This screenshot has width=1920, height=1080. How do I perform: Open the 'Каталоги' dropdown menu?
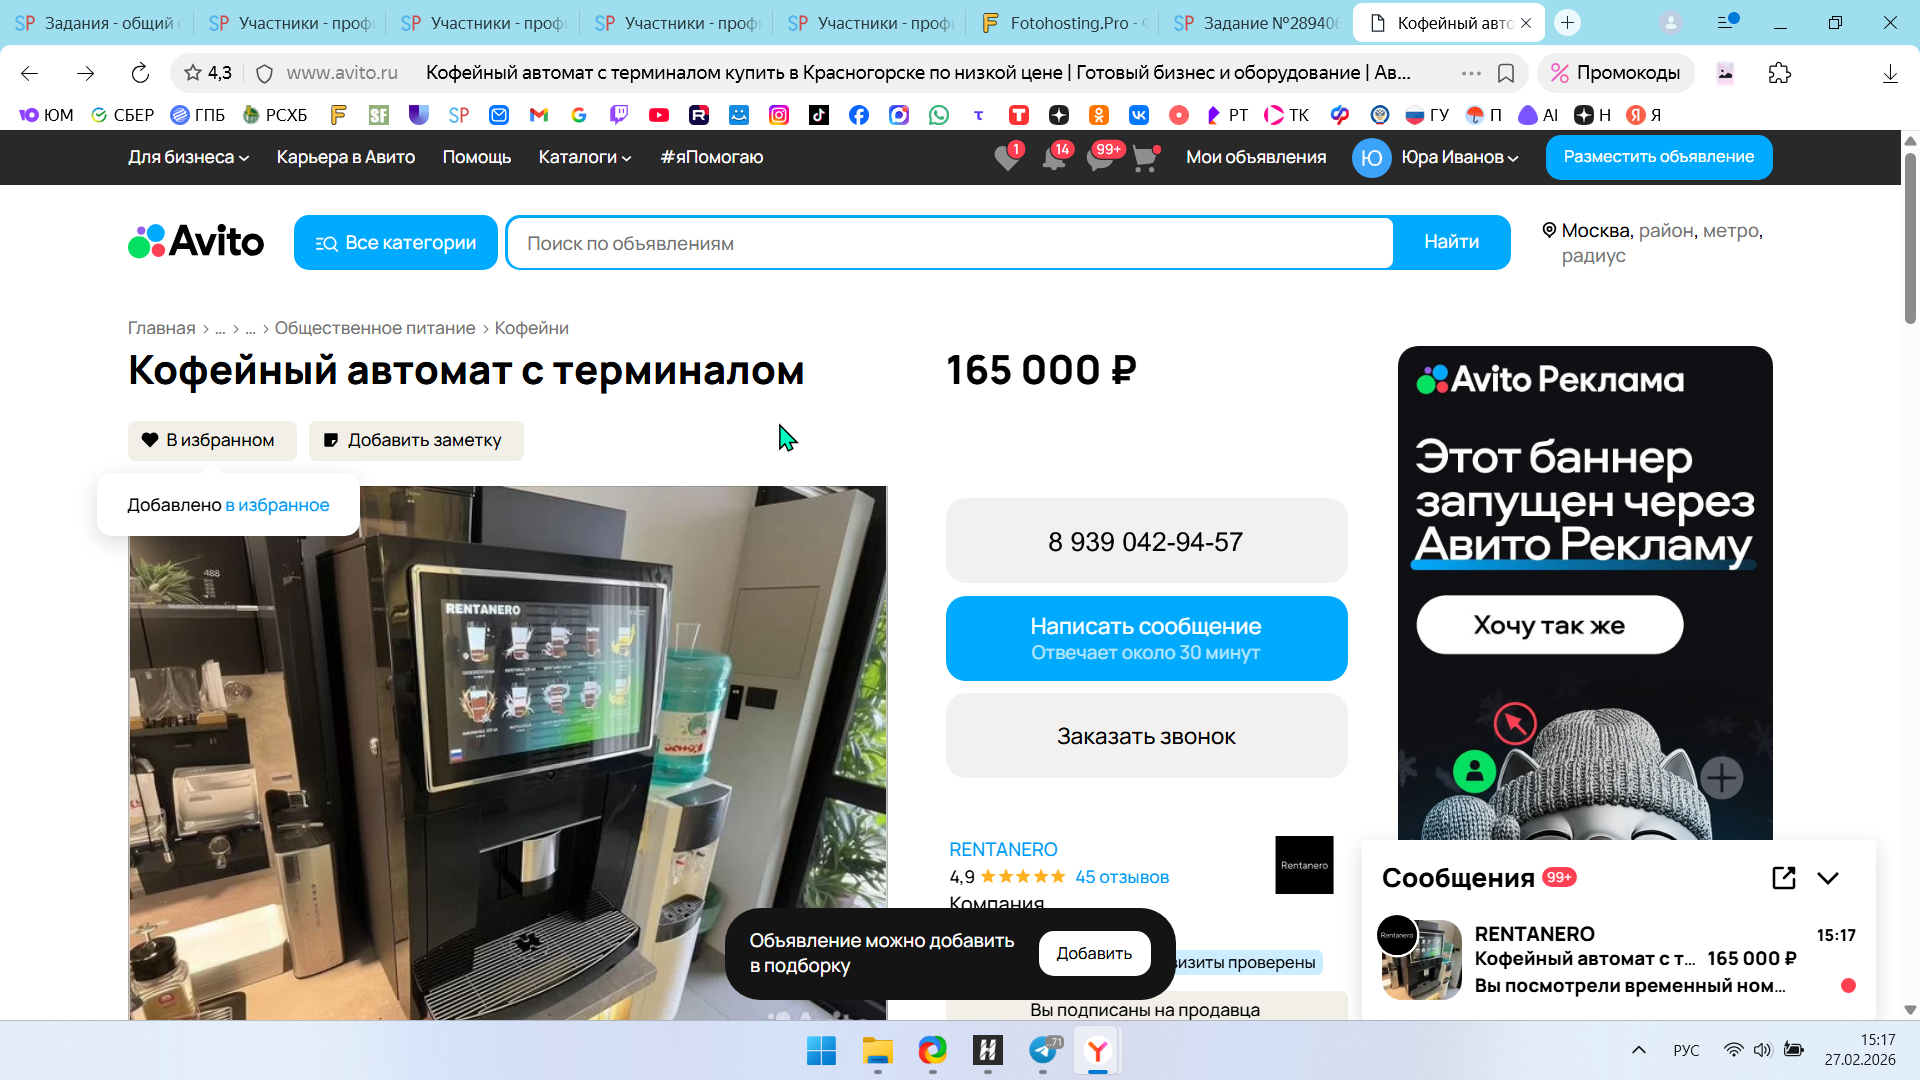[584, 157]
